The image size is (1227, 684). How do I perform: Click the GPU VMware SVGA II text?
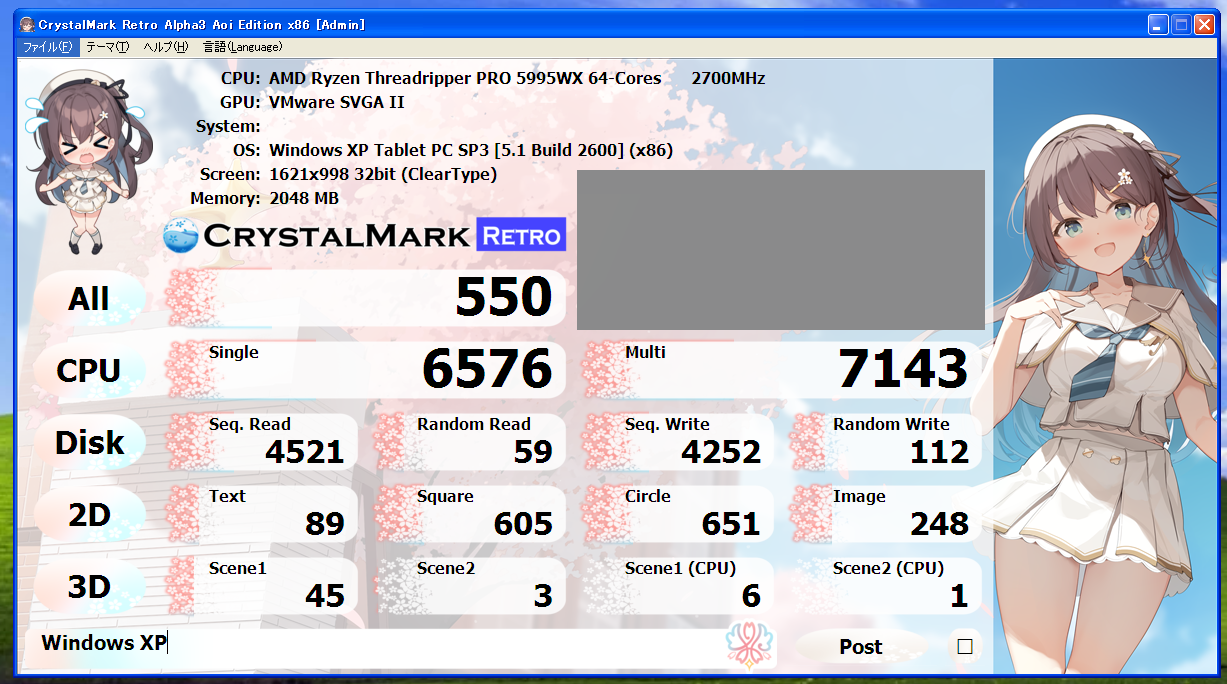337,102
